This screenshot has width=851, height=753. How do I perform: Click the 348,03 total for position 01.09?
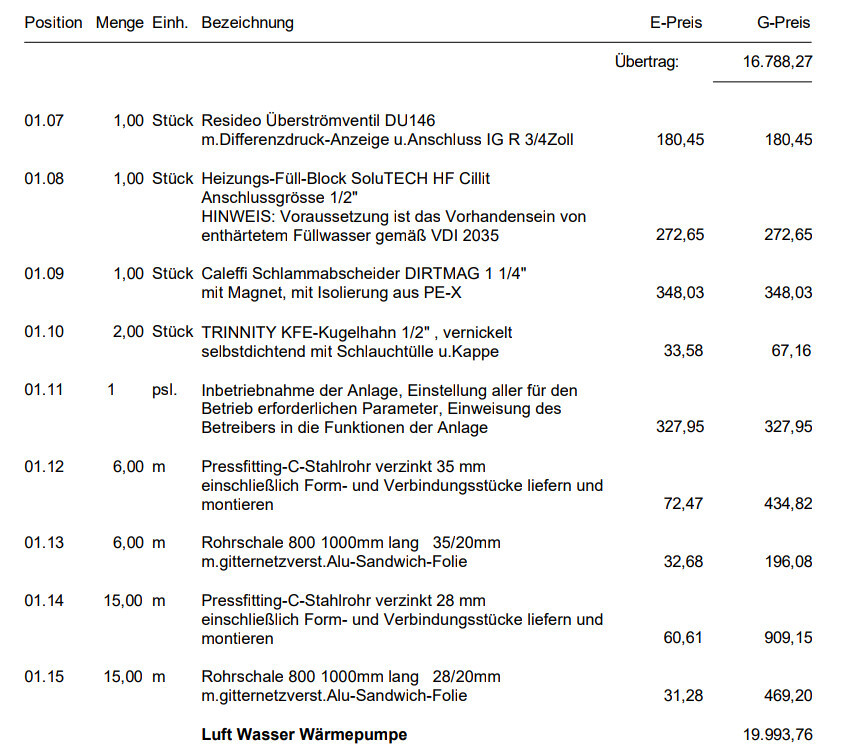click(x=788, y=293)
